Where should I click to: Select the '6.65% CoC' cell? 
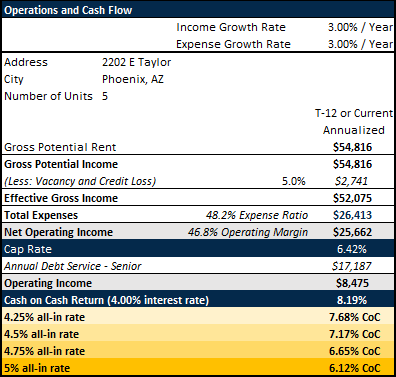(x=355, y=351)
